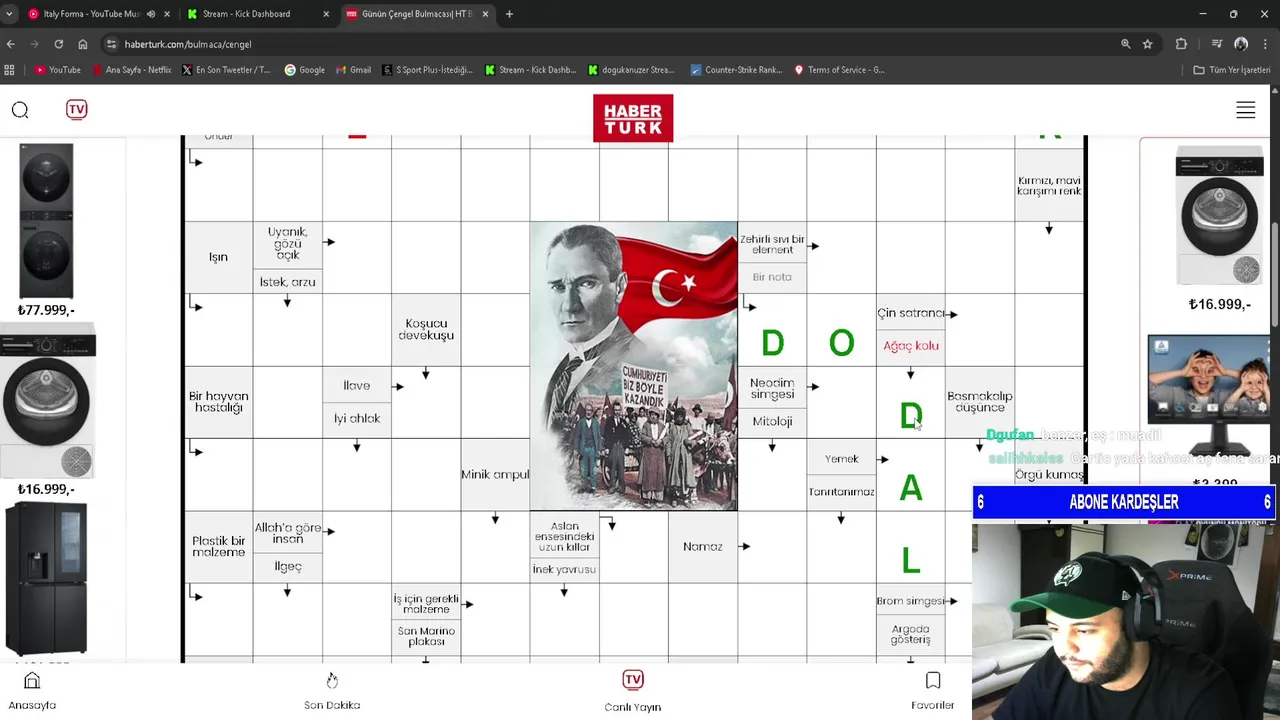Select the 'Koşucu devekuşu' clue
The image size is (1280, 720).
pos(426,330)
